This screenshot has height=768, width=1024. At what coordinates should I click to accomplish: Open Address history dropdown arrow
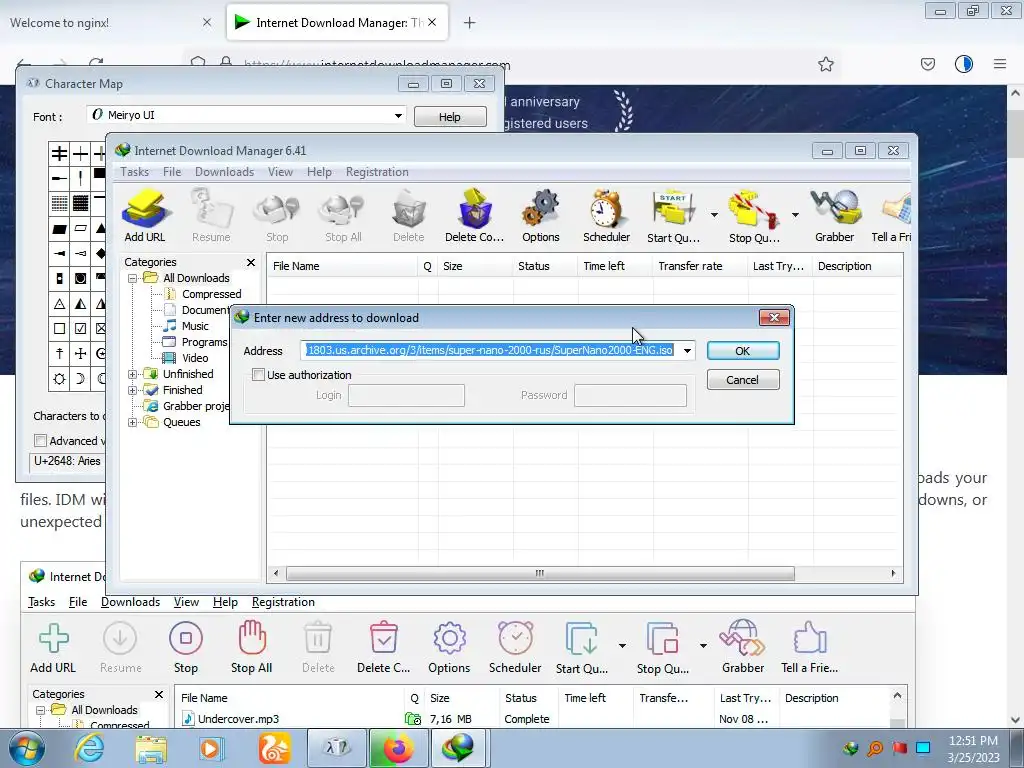click(x=687, y=351)
